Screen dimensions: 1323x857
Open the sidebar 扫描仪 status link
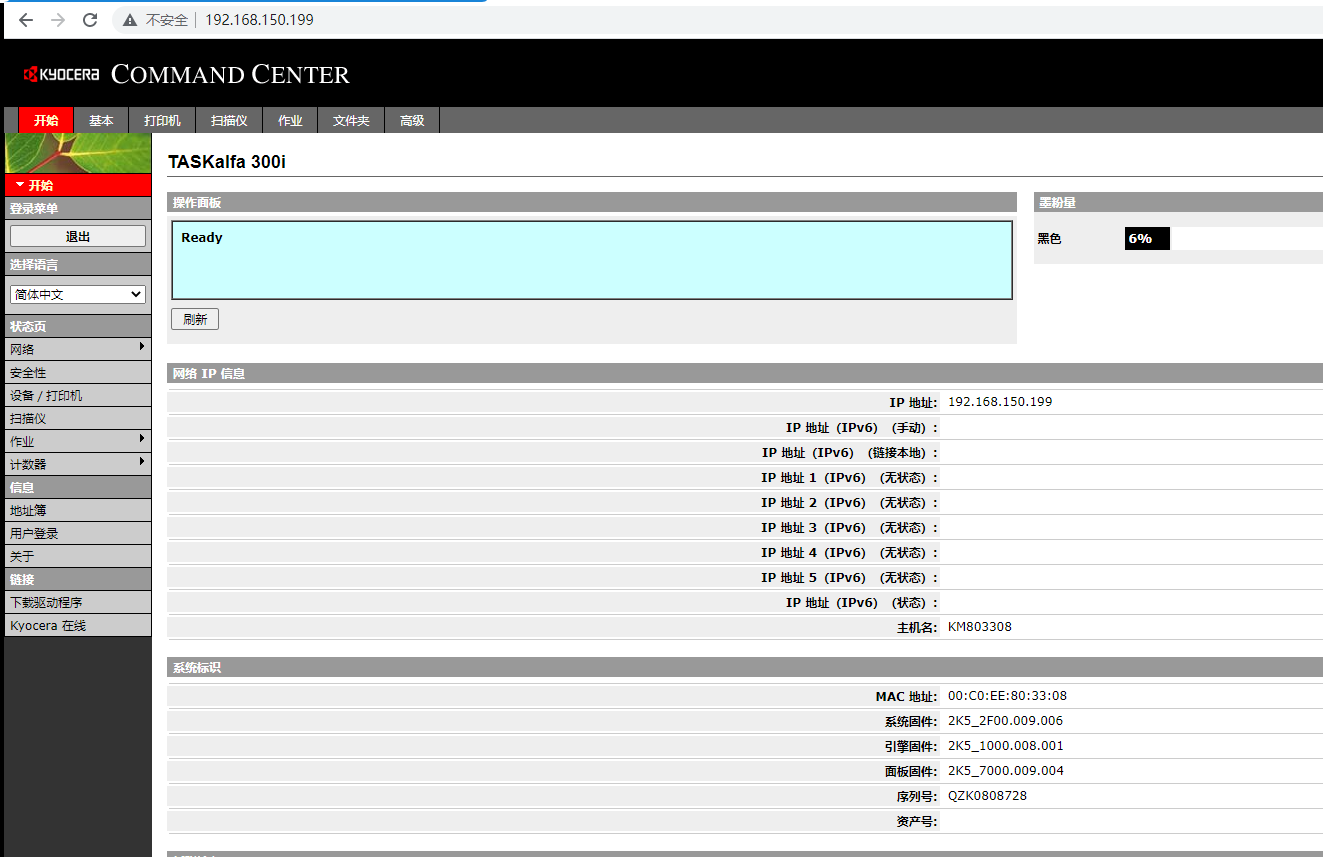point(78,418)
